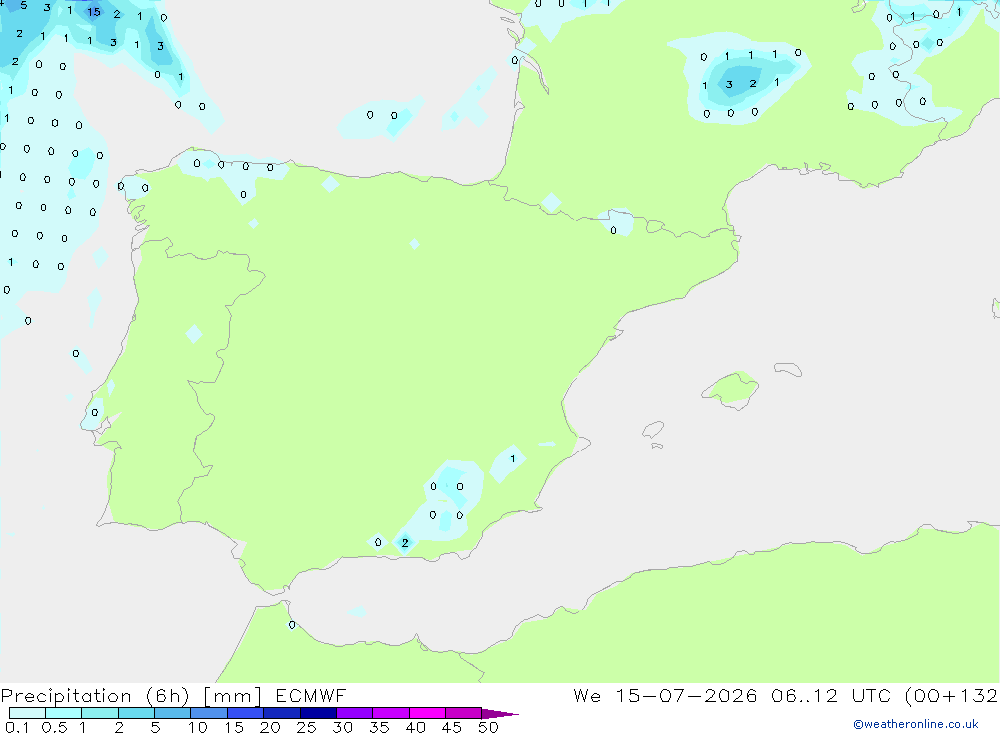Select legend swatch between 45 and 50

(463, 713)
